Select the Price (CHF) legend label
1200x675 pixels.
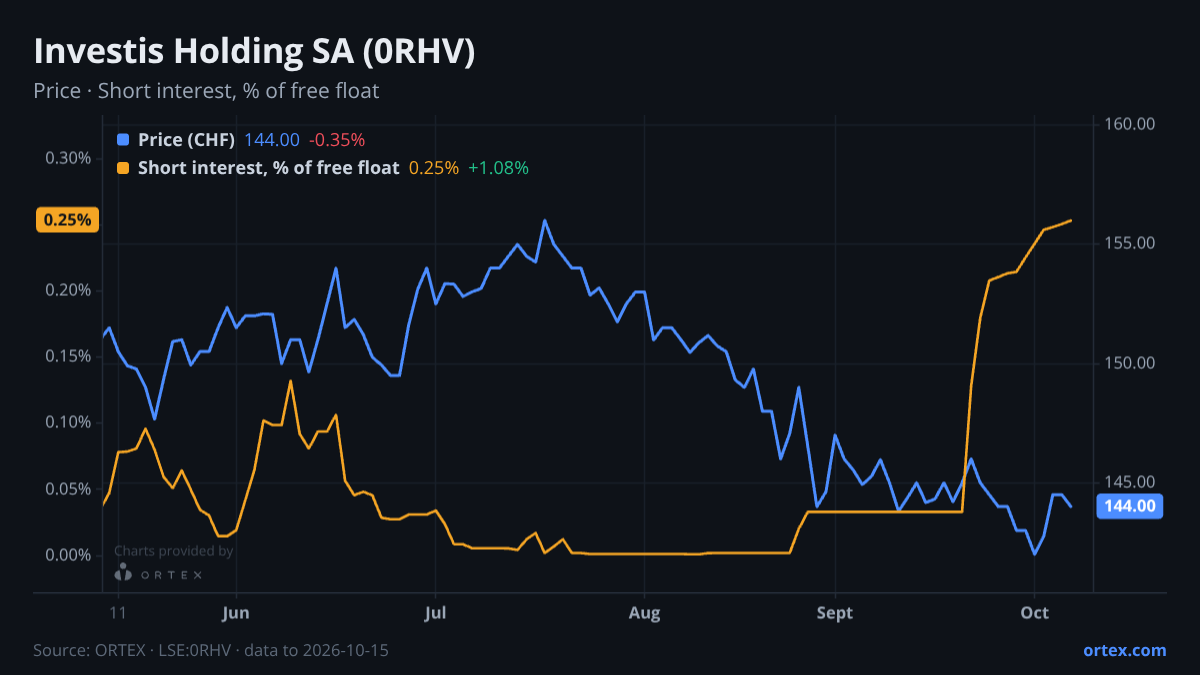(x=186, y=140)
